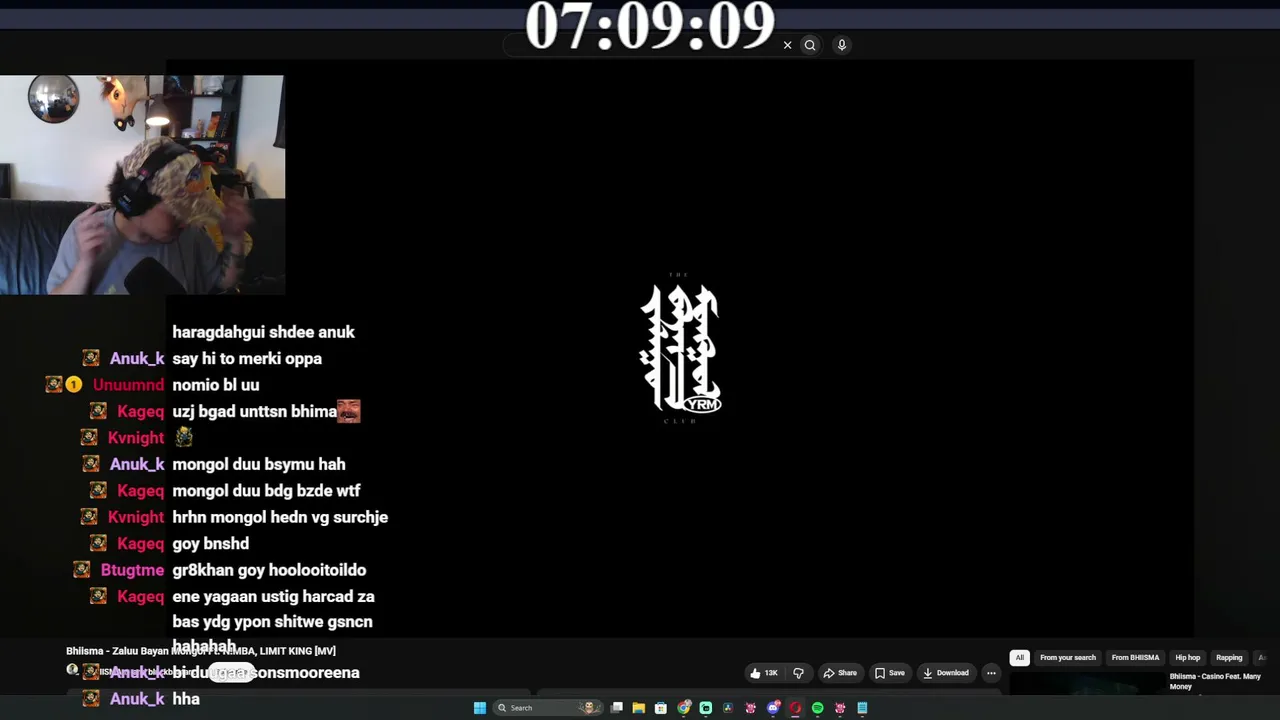Click the taskbar Search box

[x=550, y=708]
